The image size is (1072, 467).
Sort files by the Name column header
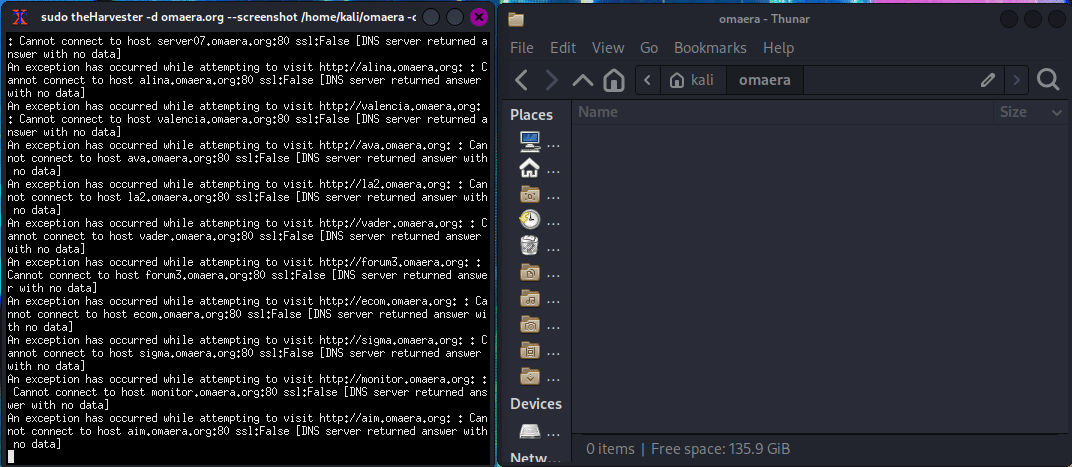[x=780, y=113]
